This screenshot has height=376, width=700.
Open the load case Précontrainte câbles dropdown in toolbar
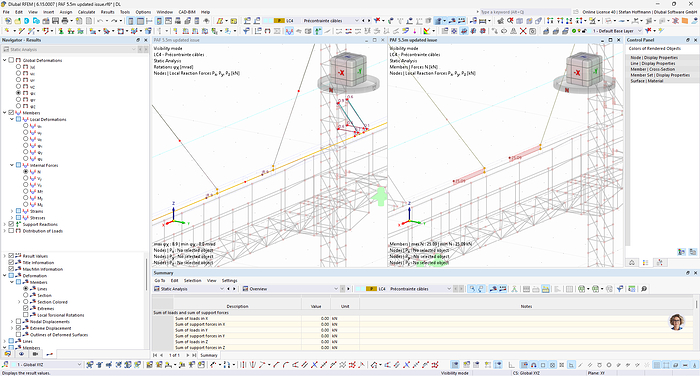pyautogui.click(x=356, y=21)
